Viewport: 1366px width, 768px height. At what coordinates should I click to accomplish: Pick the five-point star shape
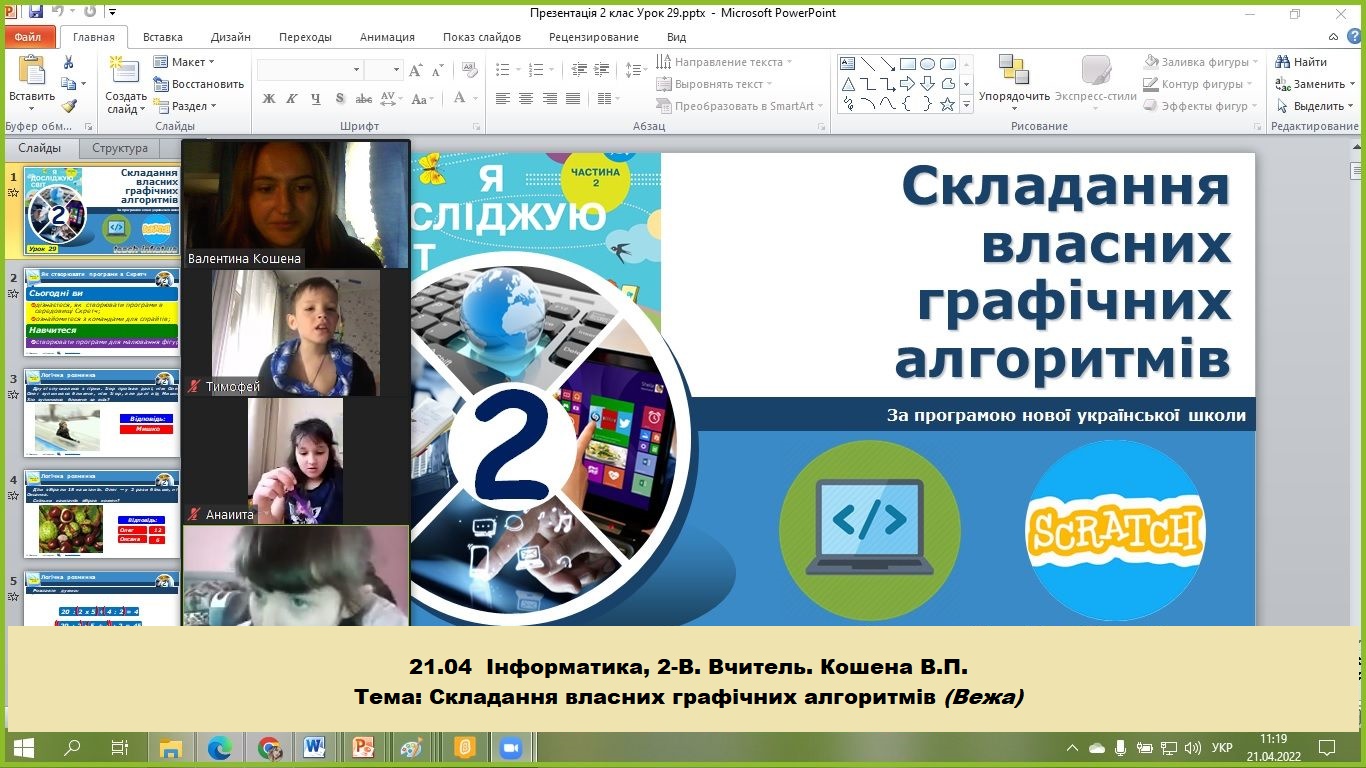[x=947, y=104]
